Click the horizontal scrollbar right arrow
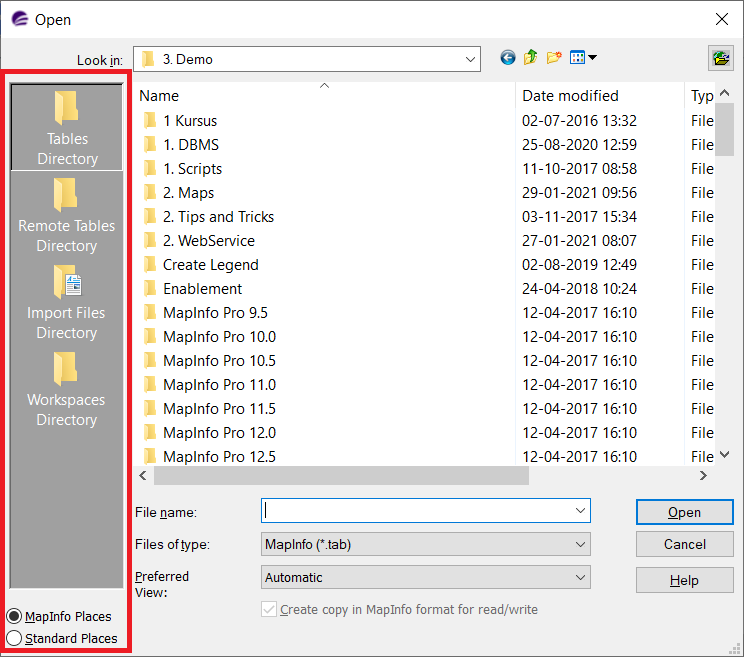Viewport: 744px width, 657px height. 703,475
